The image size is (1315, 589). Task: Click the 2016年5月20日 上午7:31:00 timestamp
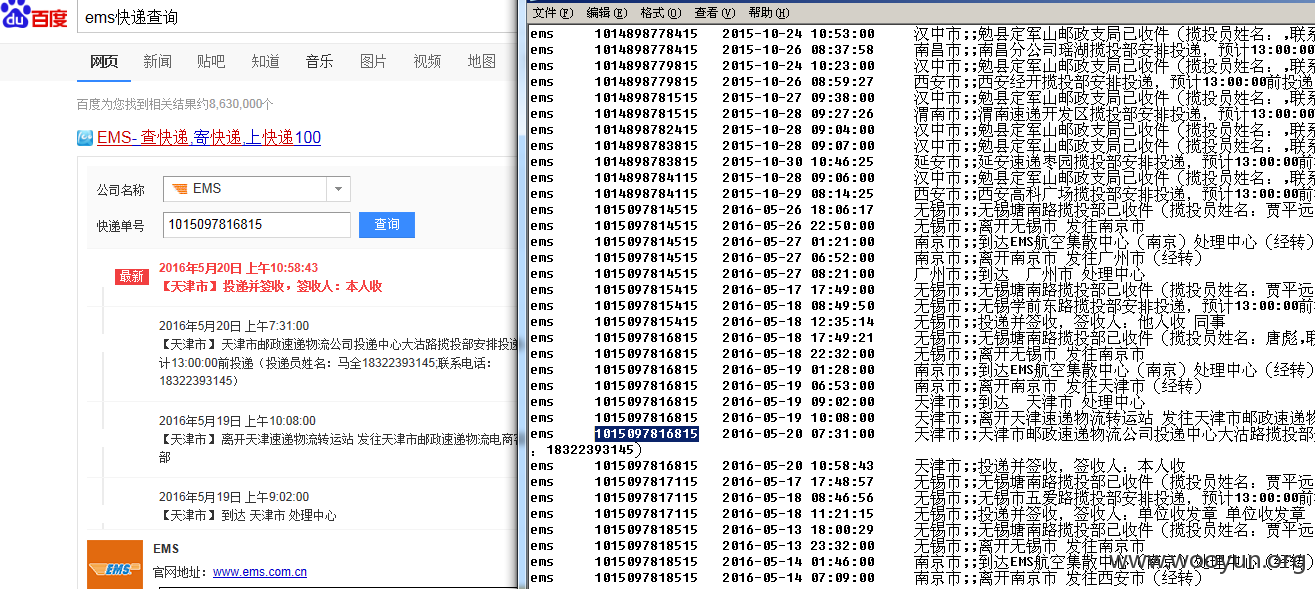pyautogui.click(x=234, y=326)
